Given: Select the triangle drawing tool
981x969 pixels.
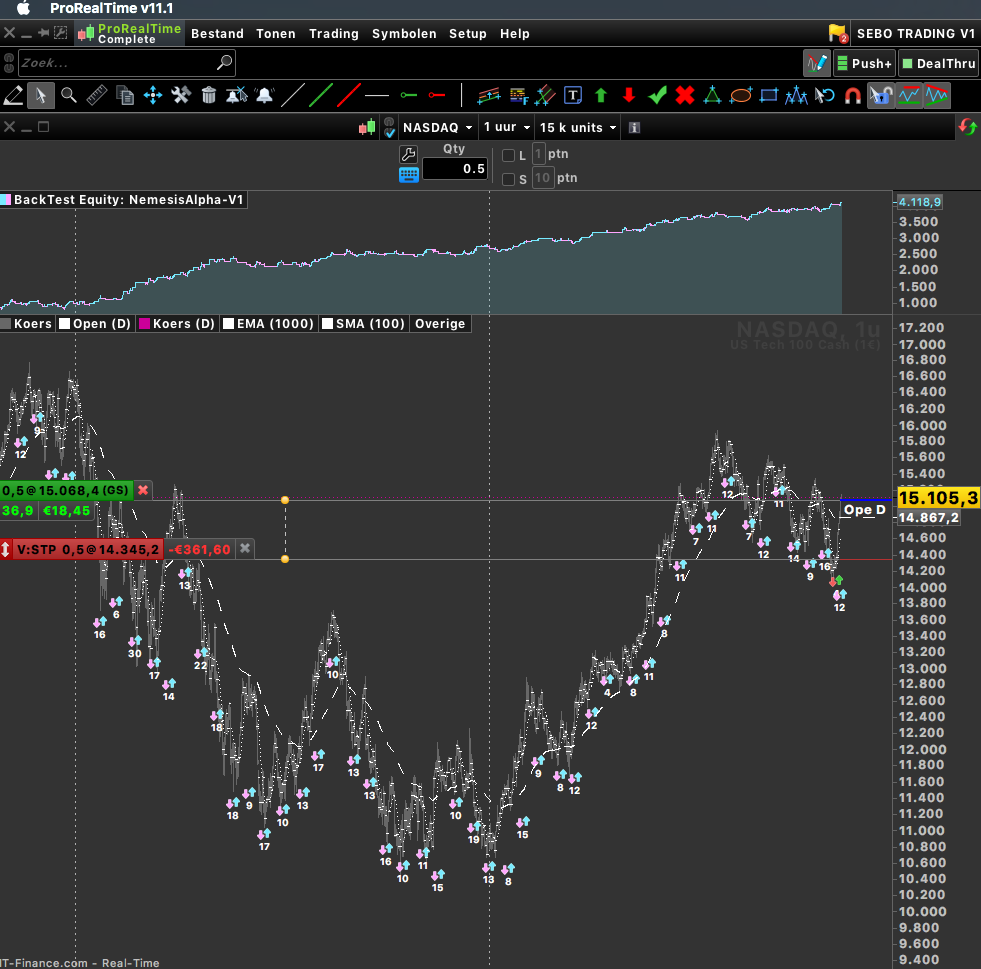Looking at the screenshot, I should (712, 96).
